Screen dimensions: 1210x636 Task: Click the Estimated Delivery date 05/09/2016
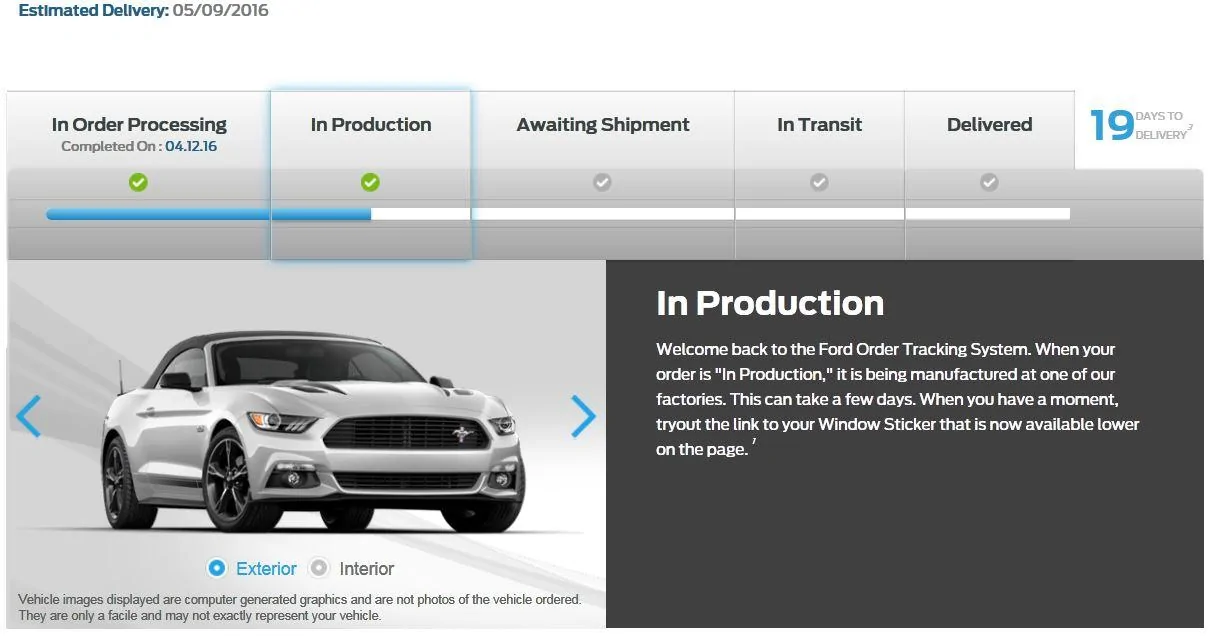220,11
